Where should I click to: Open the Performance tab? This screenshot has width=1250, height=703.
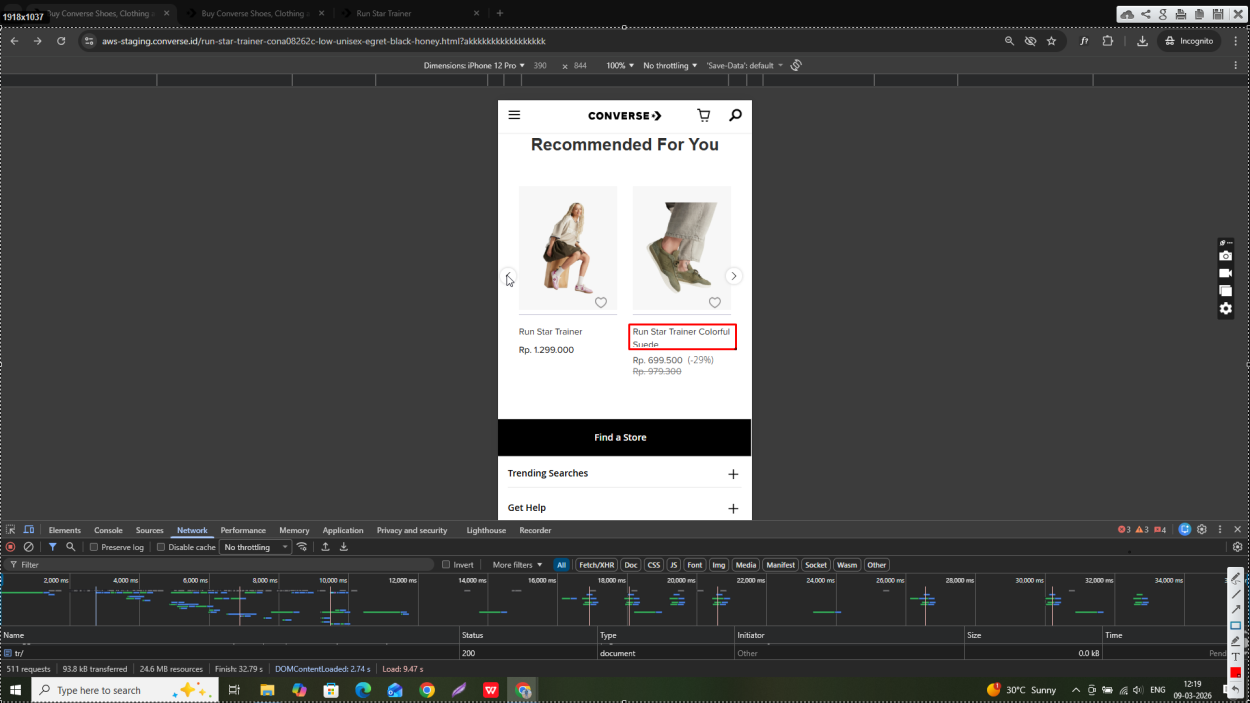click(243, 530)
